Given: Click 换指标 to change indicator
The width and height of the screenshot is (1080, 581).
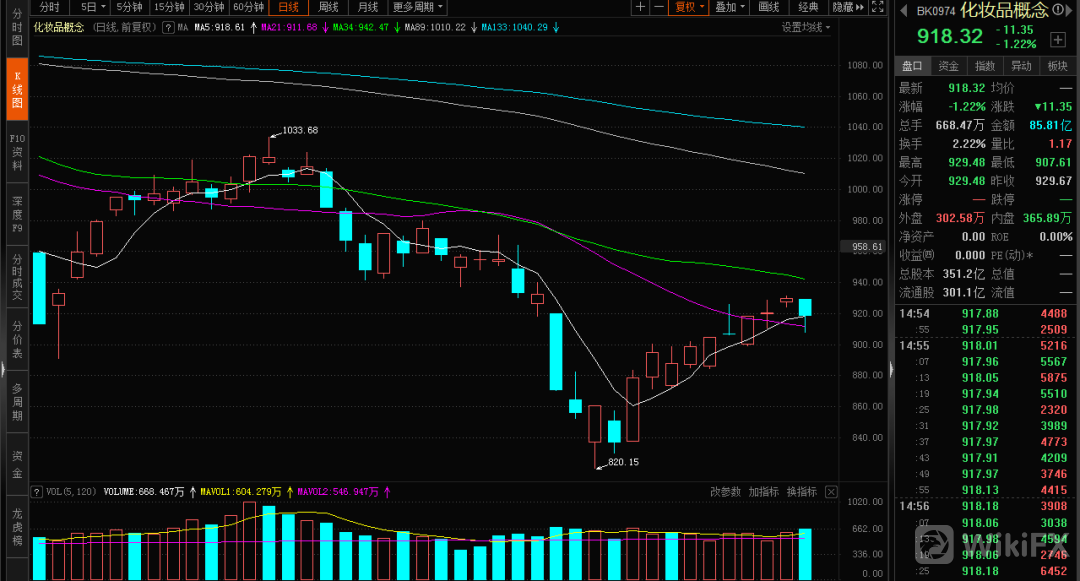Looking at the screenshot, I should click(801, 492).
